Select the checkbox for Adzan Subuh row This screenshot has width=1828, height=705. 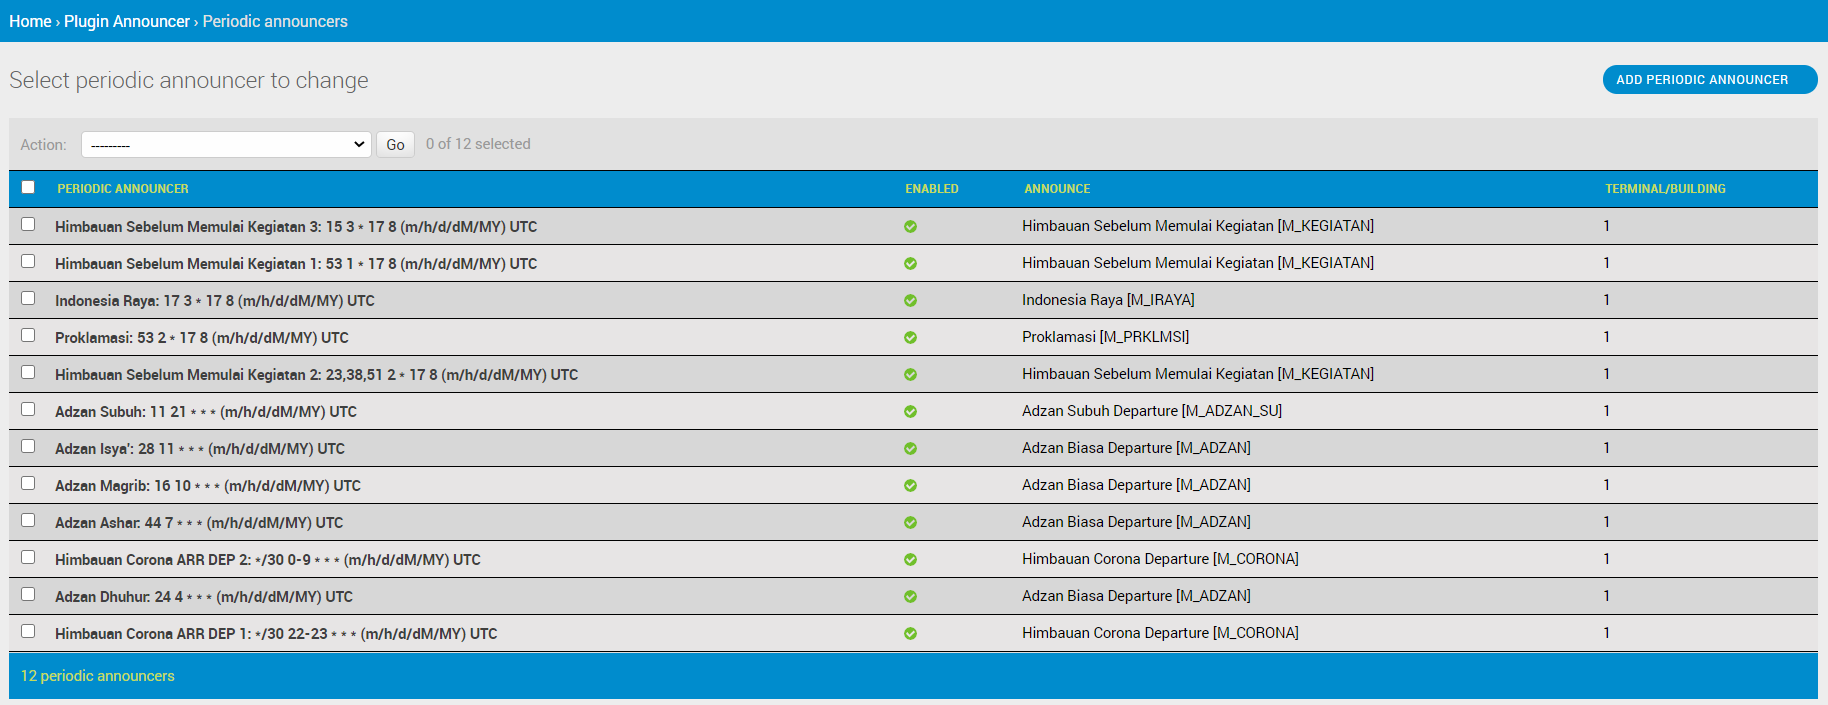click(28, 409)
